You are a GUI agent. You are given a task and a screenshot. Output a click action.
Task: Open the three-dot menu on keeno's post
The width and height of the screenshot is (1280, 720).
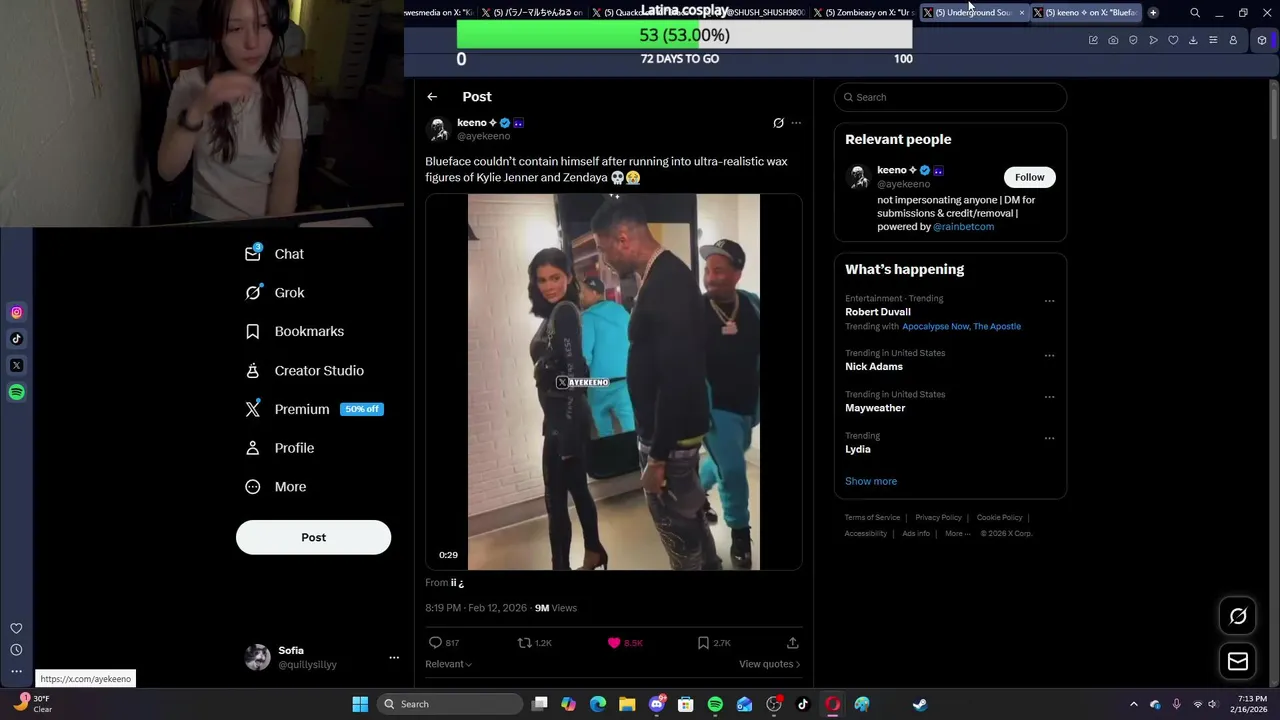(796, 123)
